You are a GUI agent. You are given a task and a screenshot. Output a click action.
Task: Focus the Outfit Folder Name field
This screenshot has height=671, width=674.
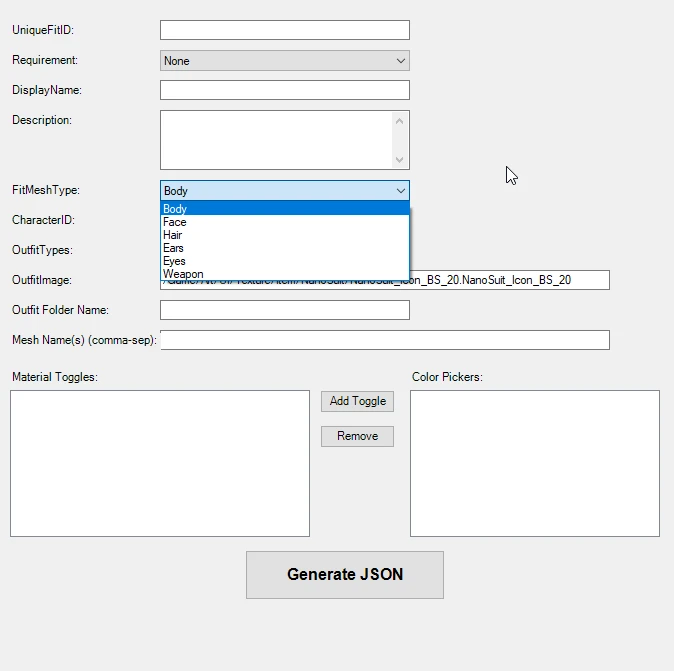(284, 310)
